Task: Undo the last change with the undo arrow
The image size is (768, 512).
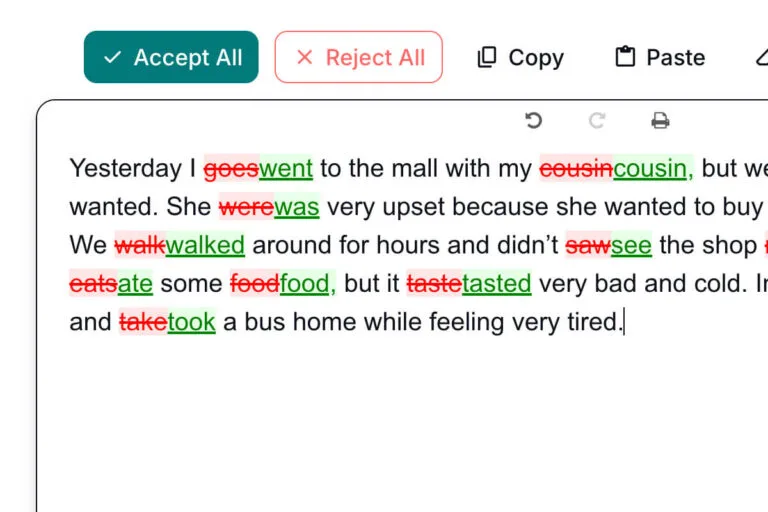Action: tap(534, 121)
